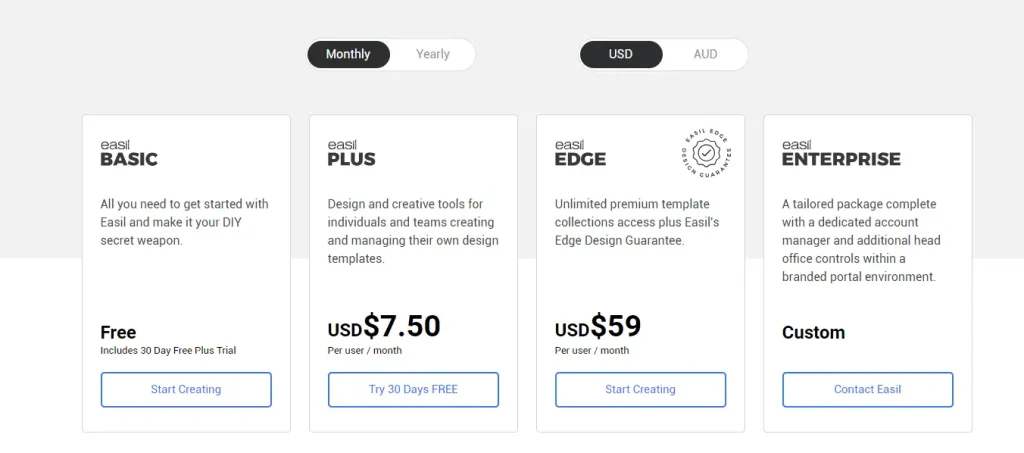Click the Easil Basic logo
The height and width of the screenshot is (453, 1024).
point(129,153)
